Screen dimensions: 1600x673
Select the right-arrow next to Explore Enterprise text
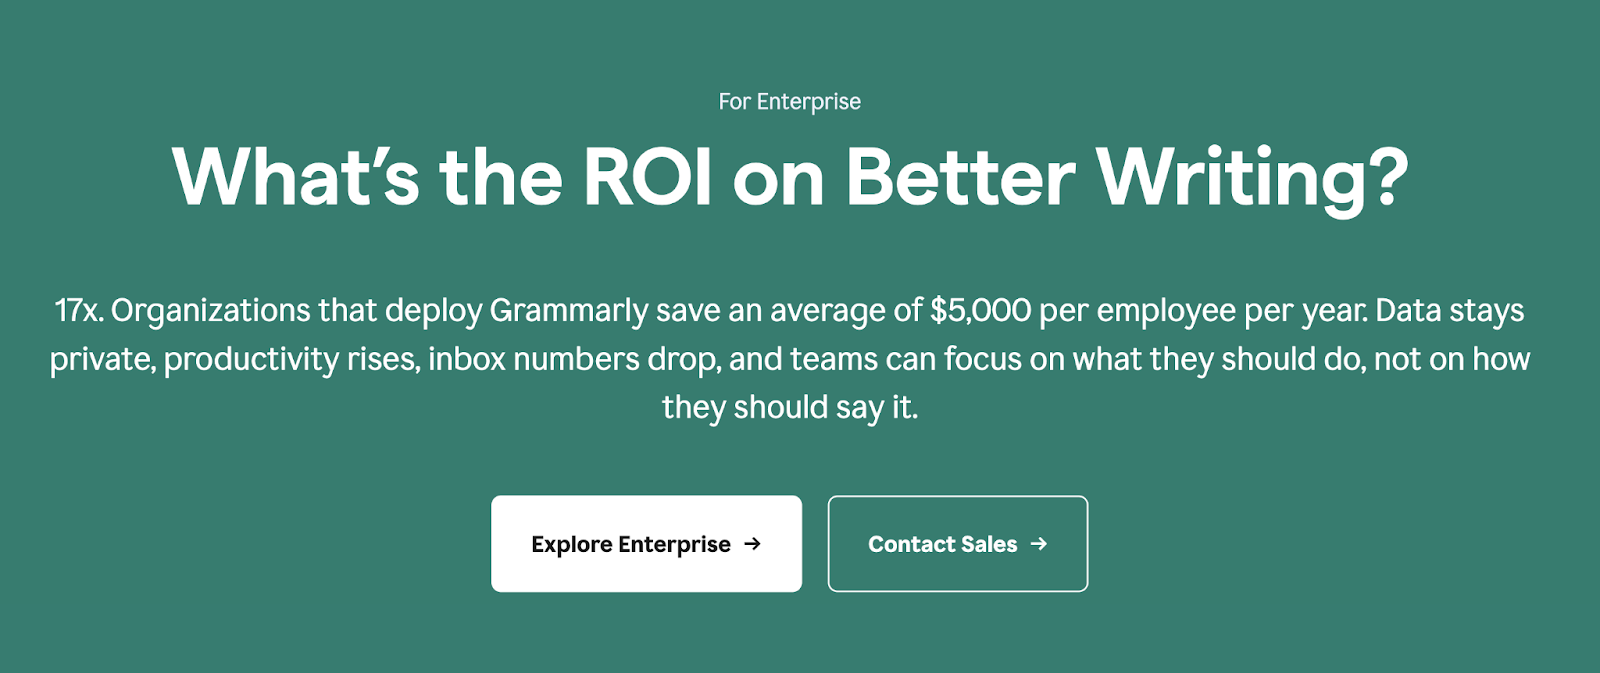[x=754, y=544]
